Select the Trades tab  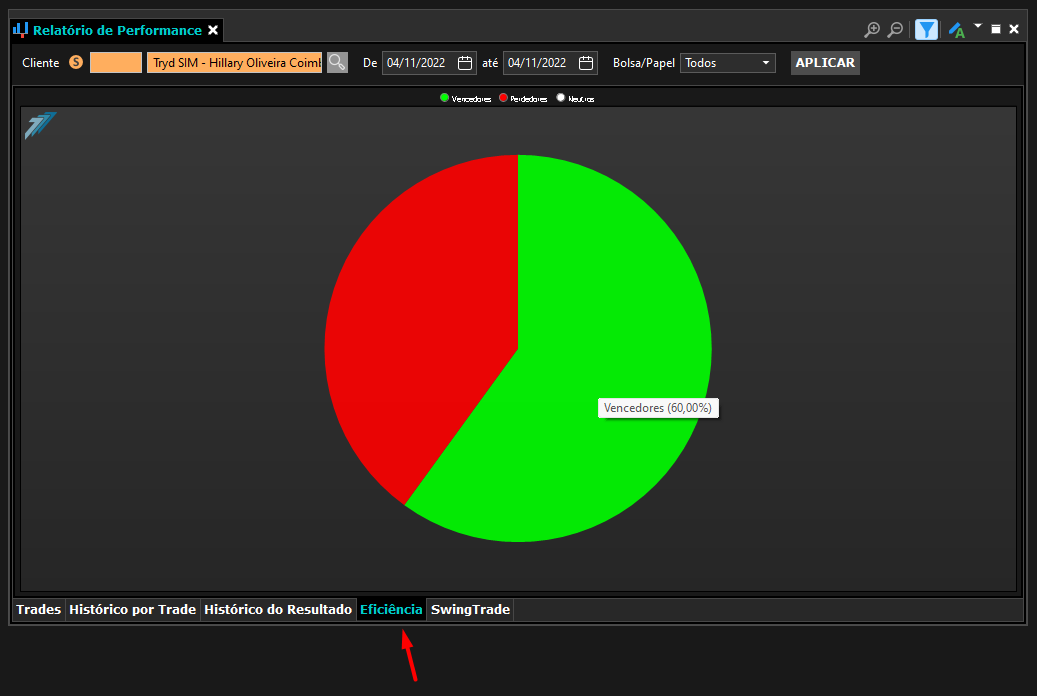38,609
